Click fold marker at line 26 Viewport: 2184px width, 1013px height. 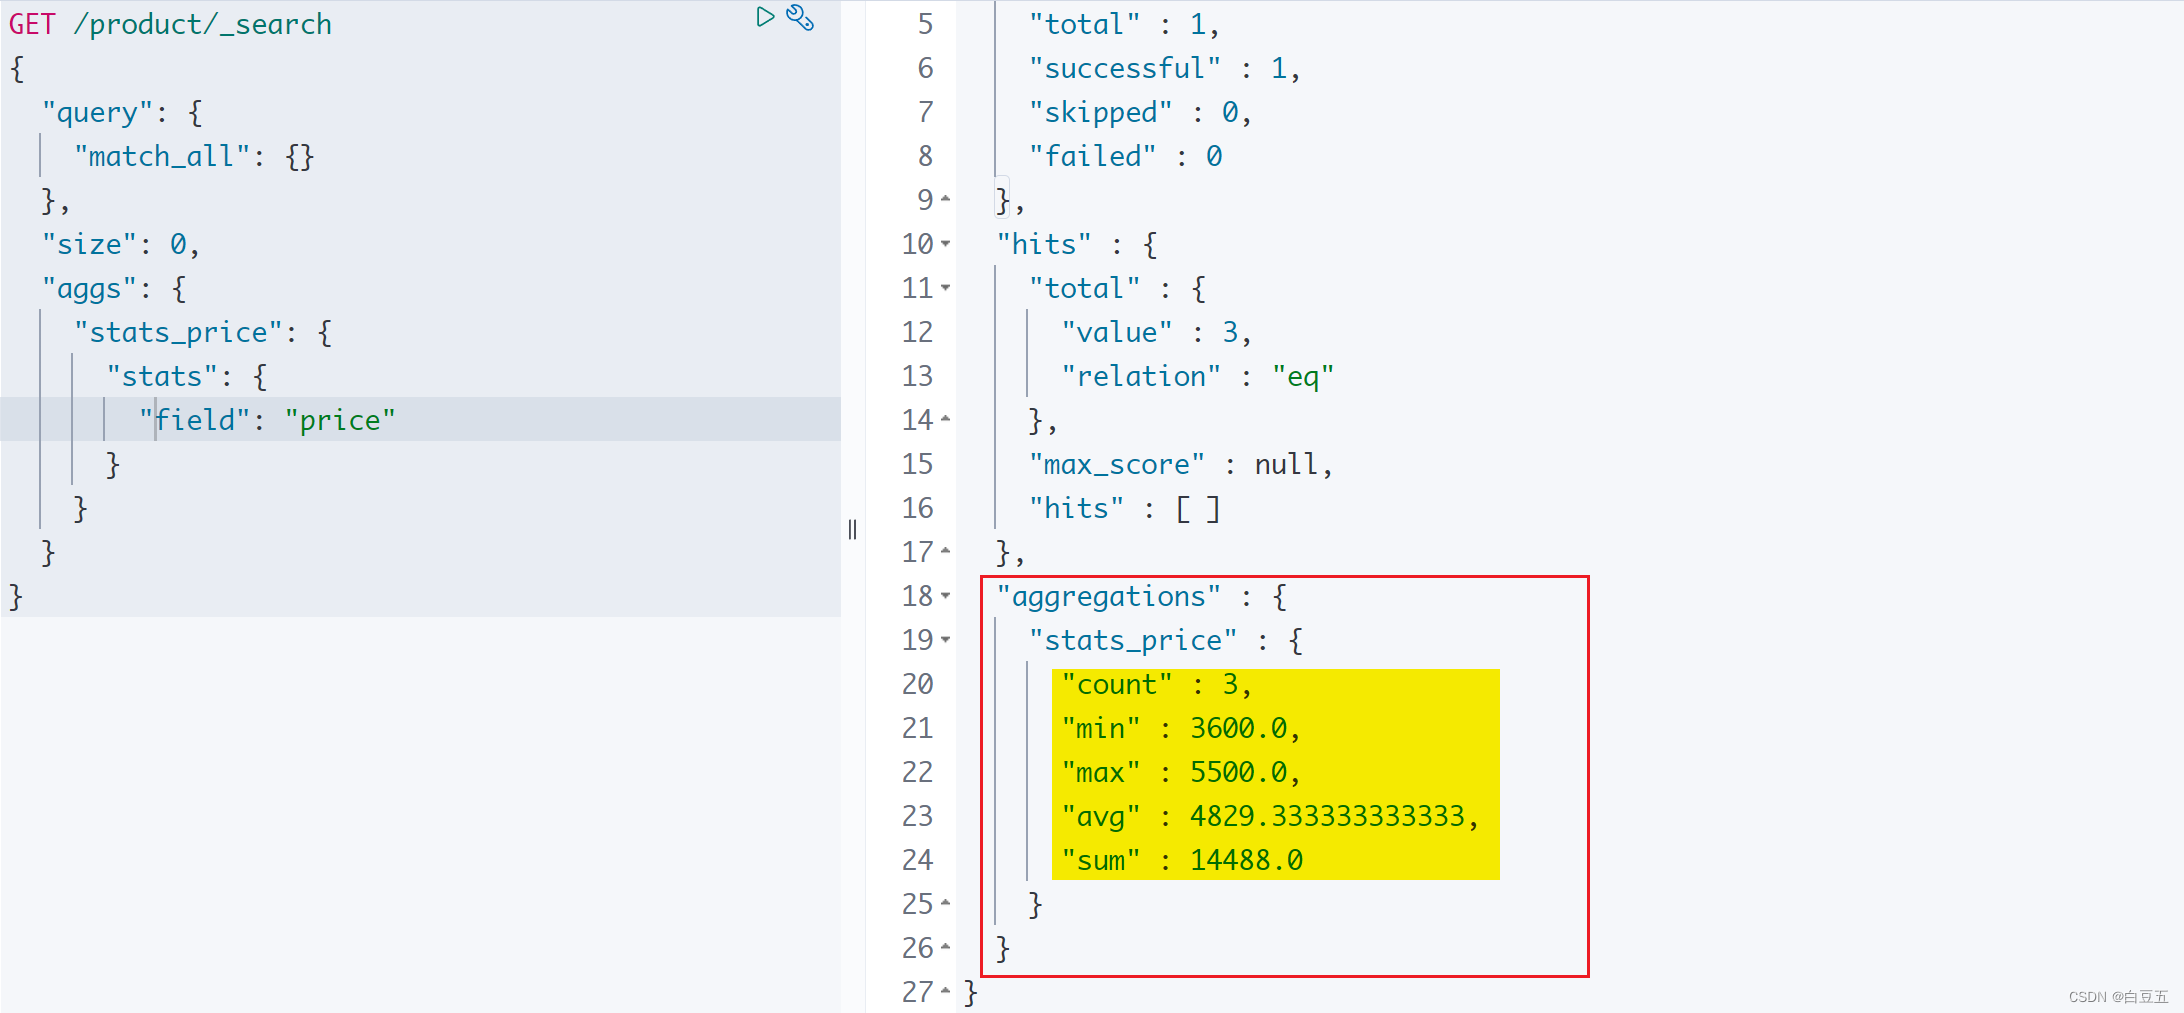point(946,947)
